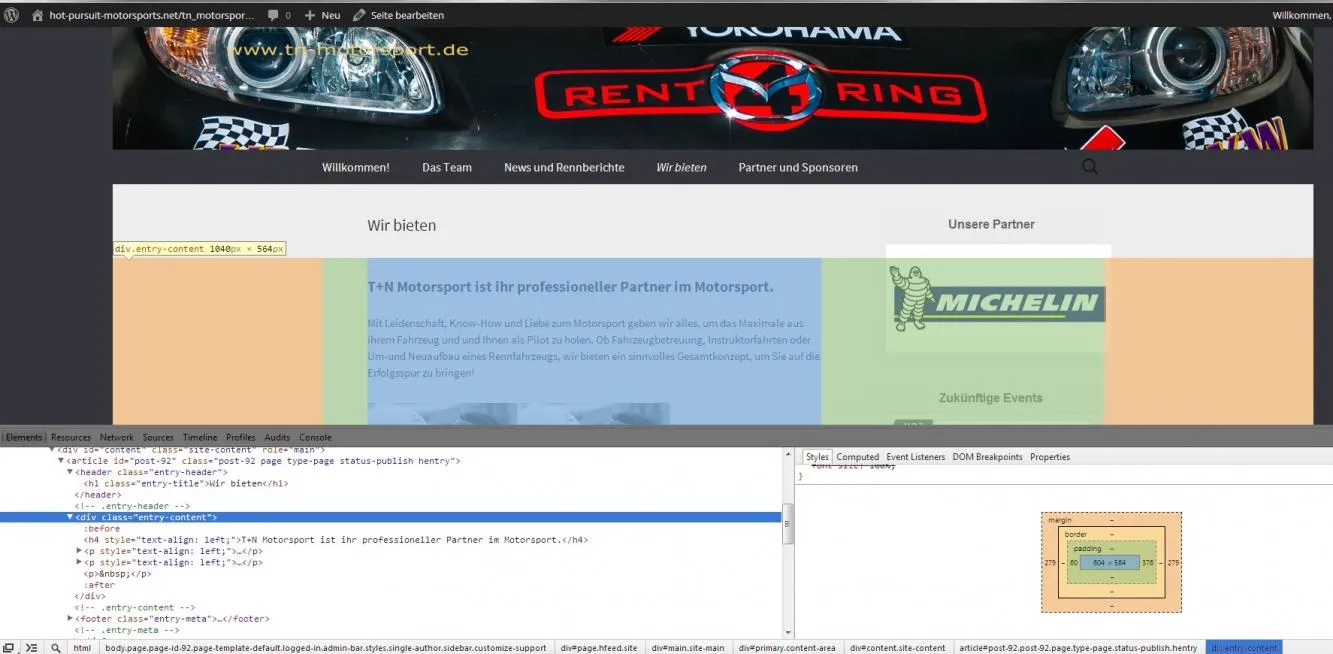Click the 'Wir bieten' page heading
This screenshot has width=1333, height=654.
[401, 226]
